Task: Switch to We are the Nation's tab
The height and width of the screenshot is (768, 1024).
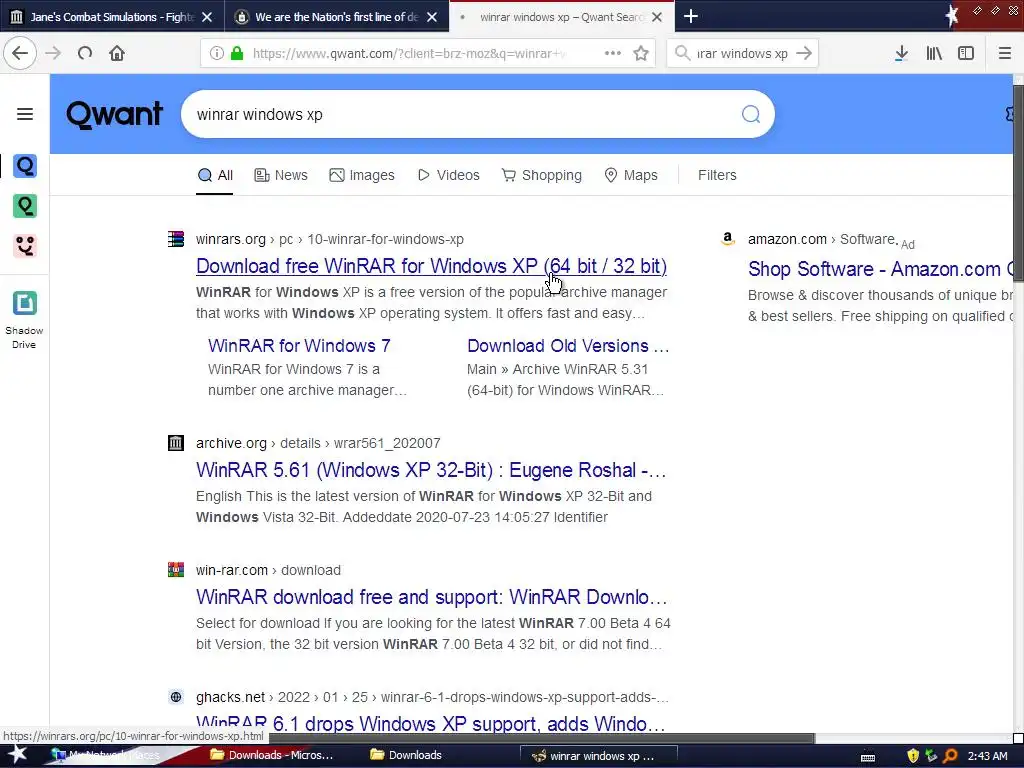Action: [x=337, y=16]
